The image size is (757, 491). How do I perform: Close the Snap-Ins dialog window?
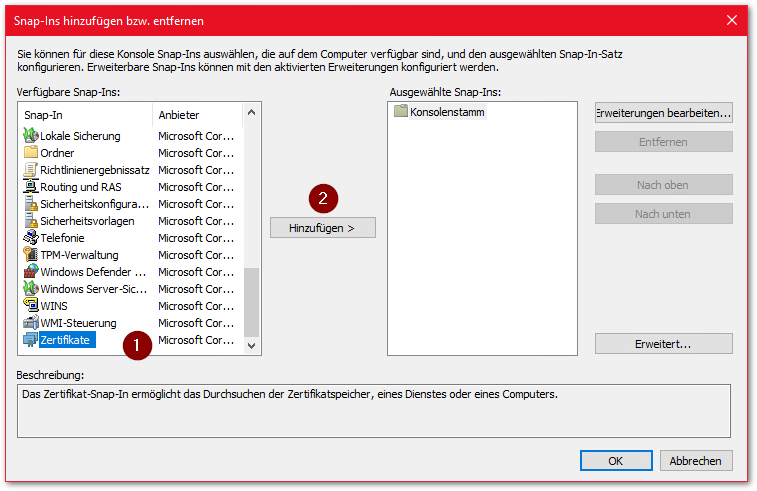731,16
